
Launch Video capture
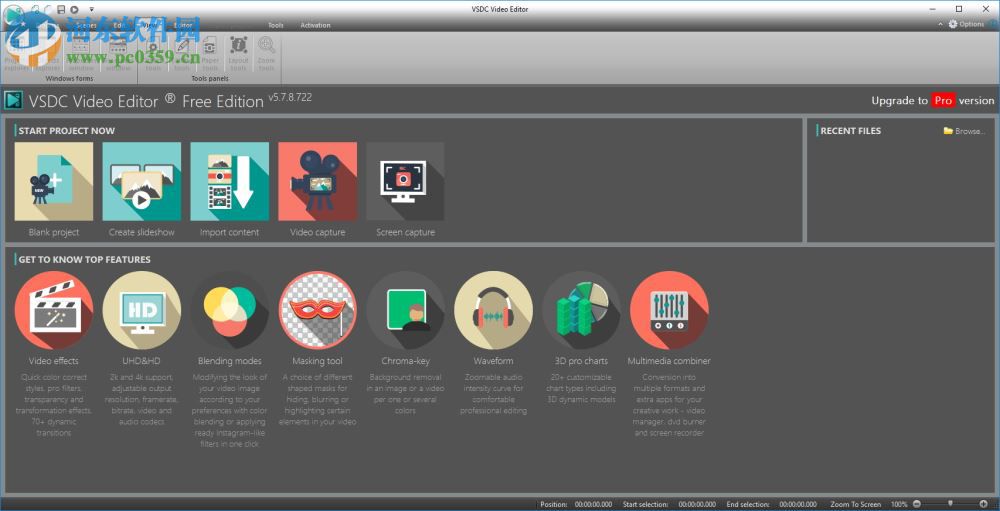[318, 181]
